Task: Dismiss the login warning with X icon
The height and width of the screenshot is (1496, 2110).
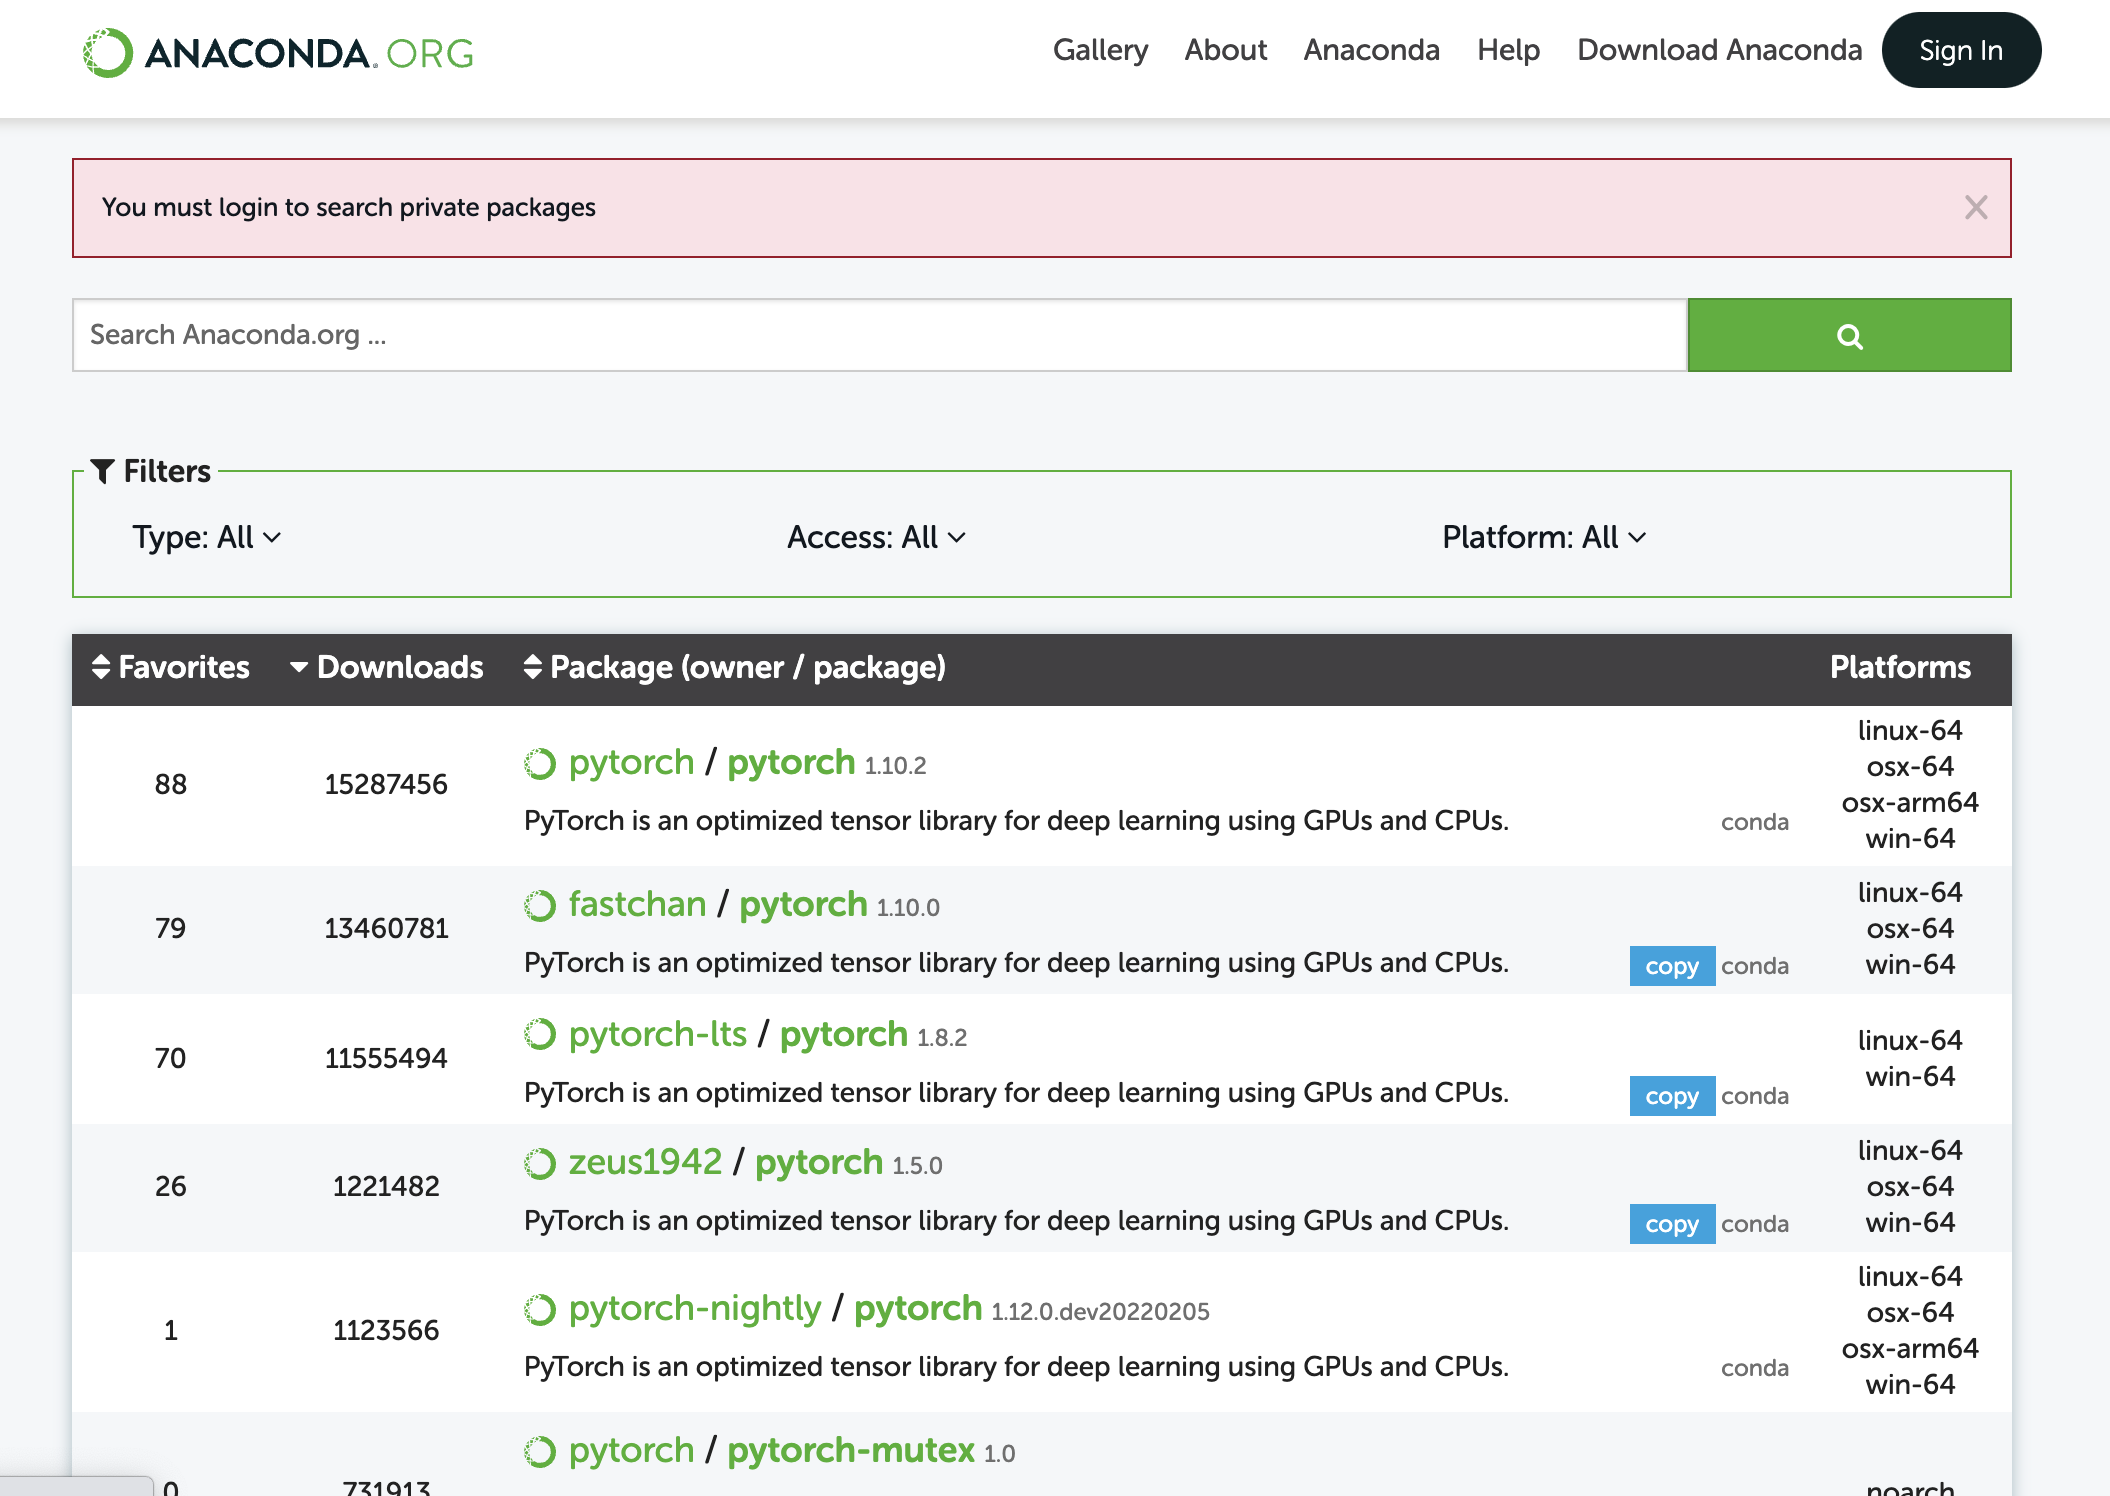Action: point(1975,208)
